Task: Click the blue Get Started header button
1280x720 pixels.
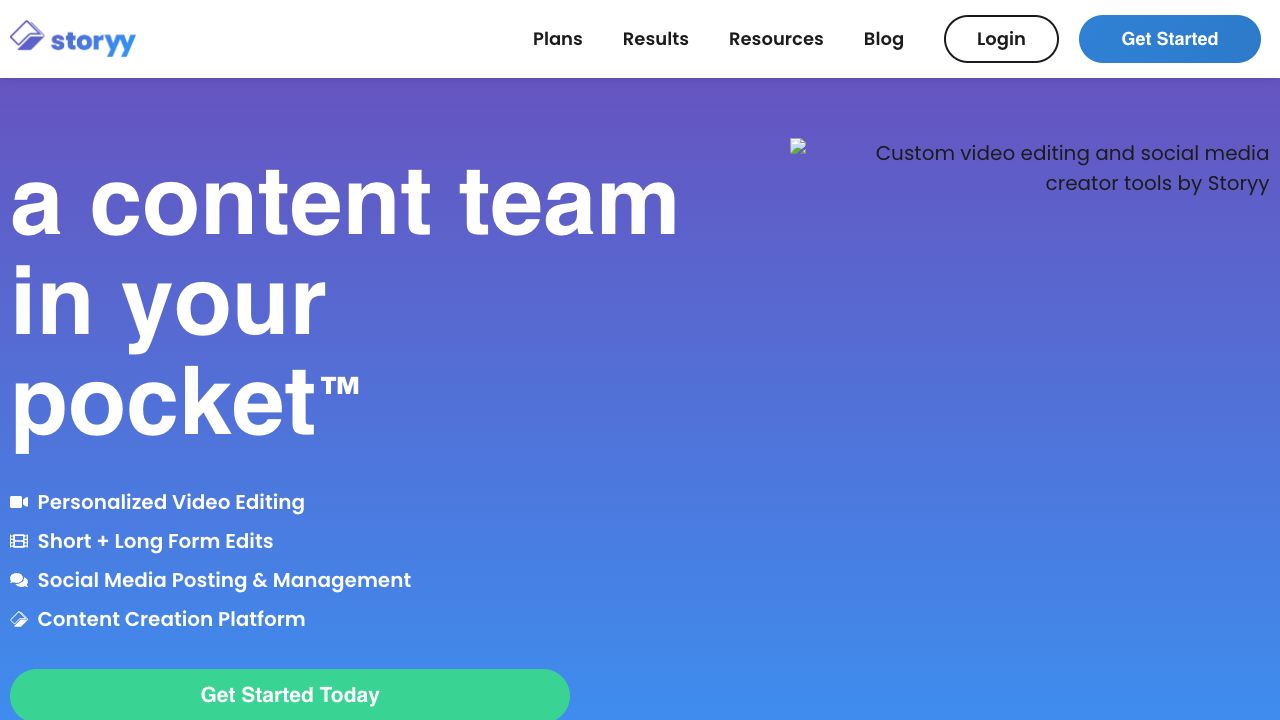Action: tap(1169, 39)
